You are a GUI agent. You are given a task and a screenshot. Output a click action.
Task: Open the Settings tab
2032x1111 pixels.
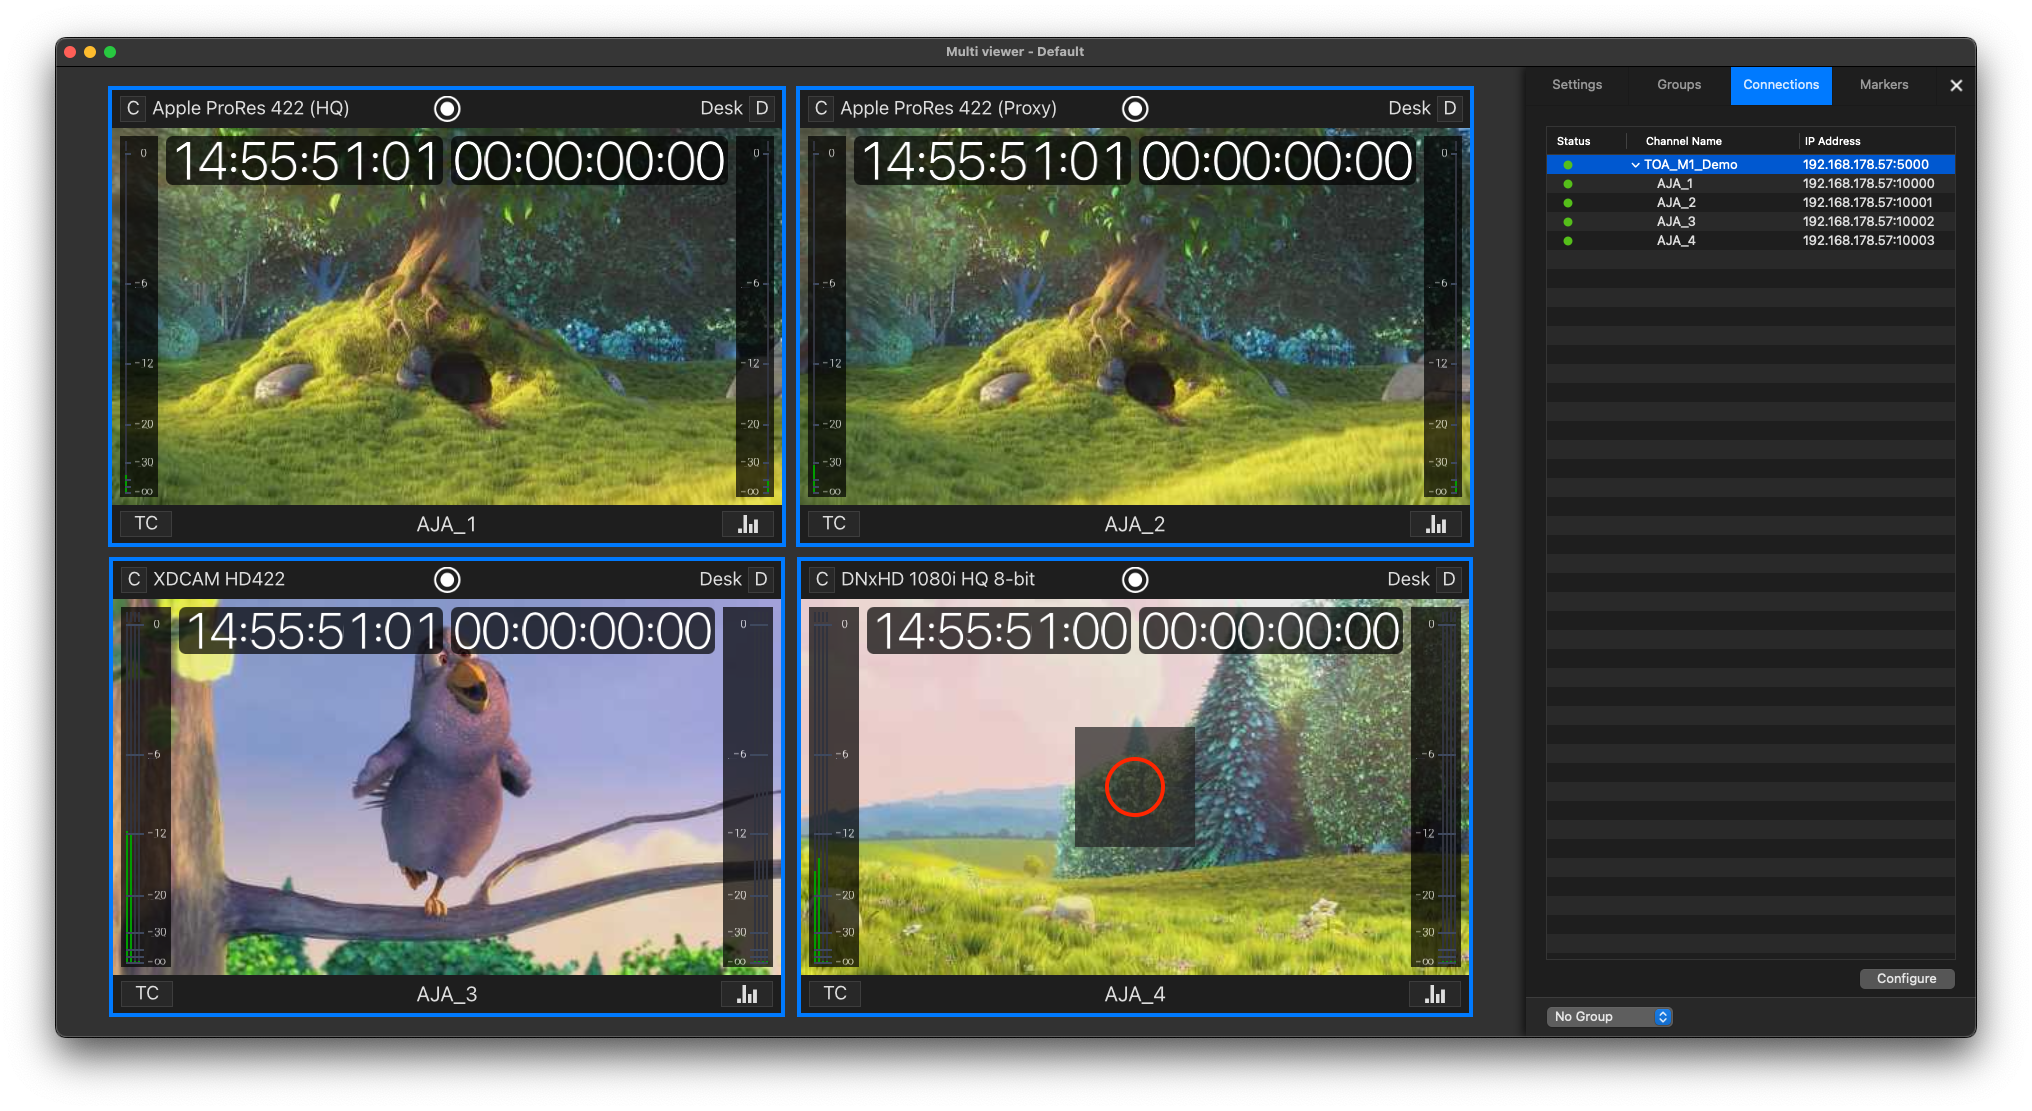coord(1577,85)
